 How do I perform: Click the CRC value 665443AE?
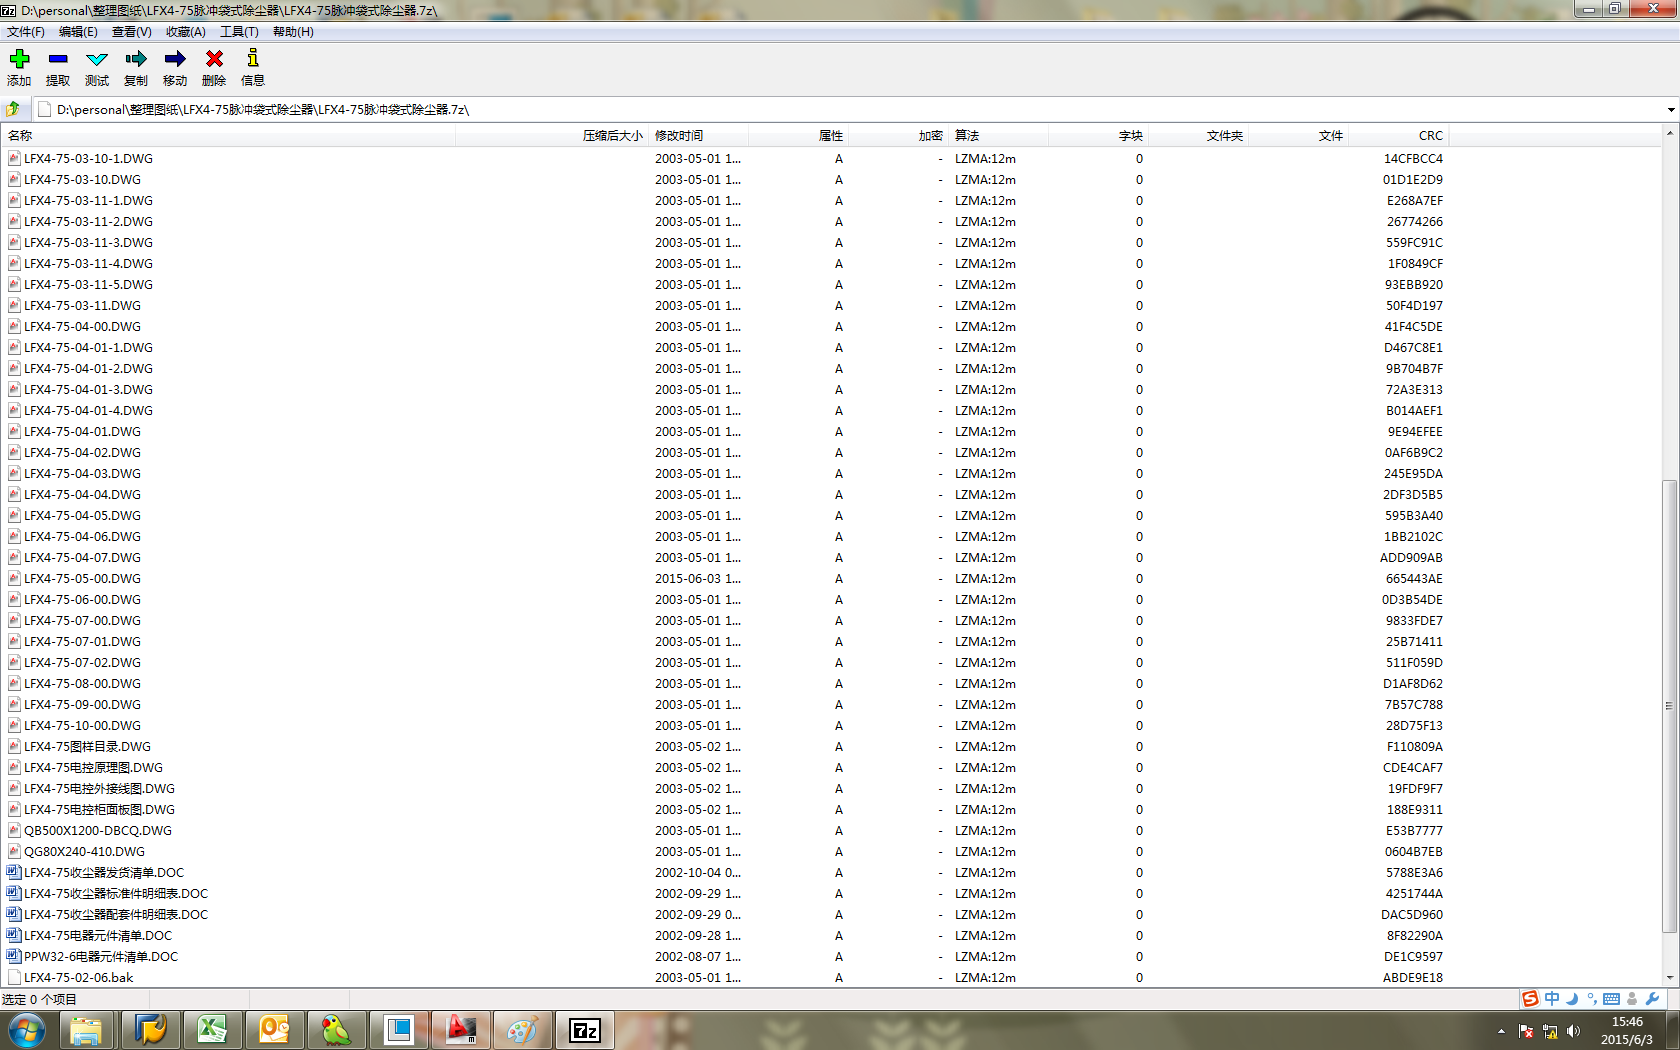[x=1414, y=579]
